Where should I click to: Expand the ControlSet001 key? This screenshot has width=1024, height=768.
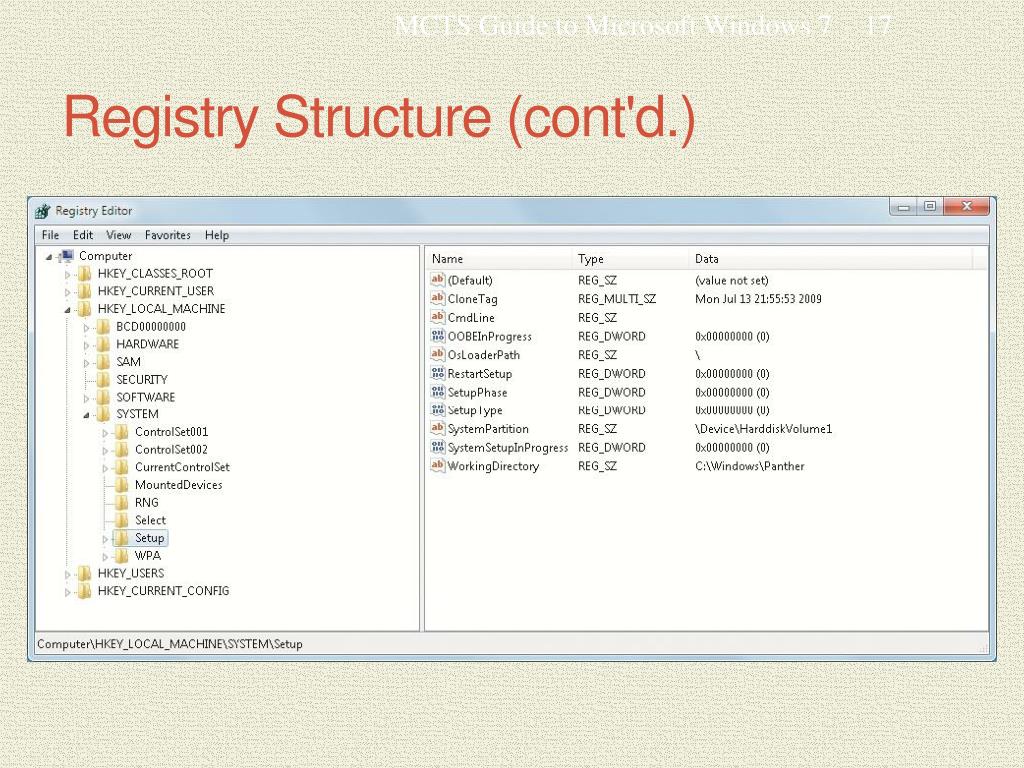(105, 432)
